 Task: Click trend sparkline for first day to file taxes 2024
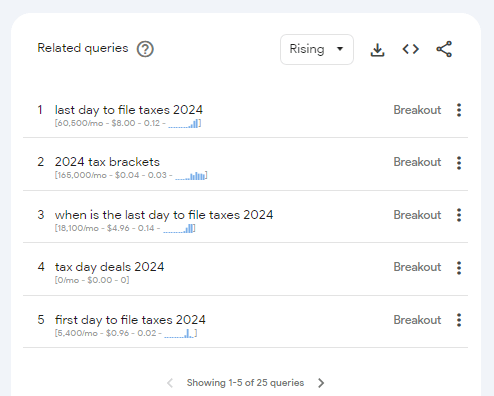tap(179, 333)
